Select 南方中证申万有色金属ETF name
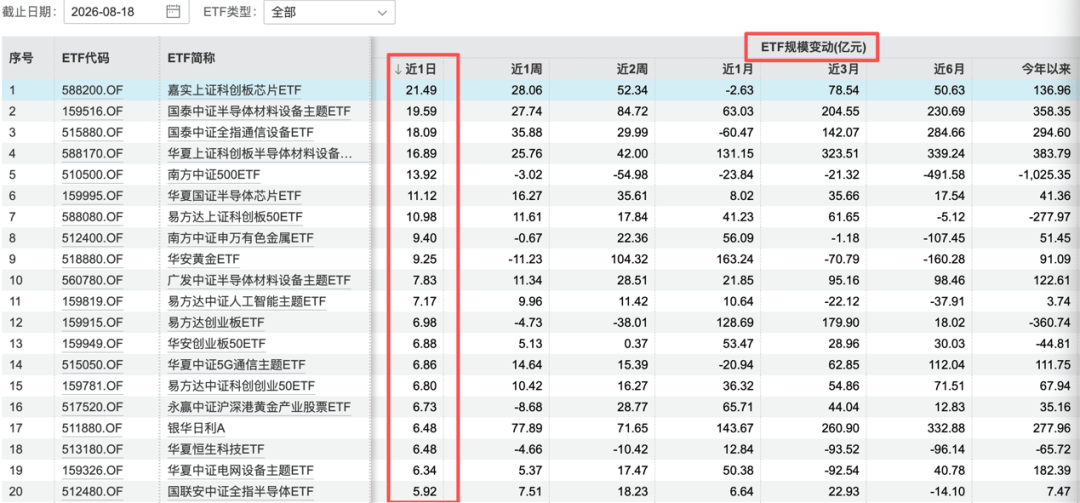This screenshot has height=503, width=1080. click(x=240, y=238)
